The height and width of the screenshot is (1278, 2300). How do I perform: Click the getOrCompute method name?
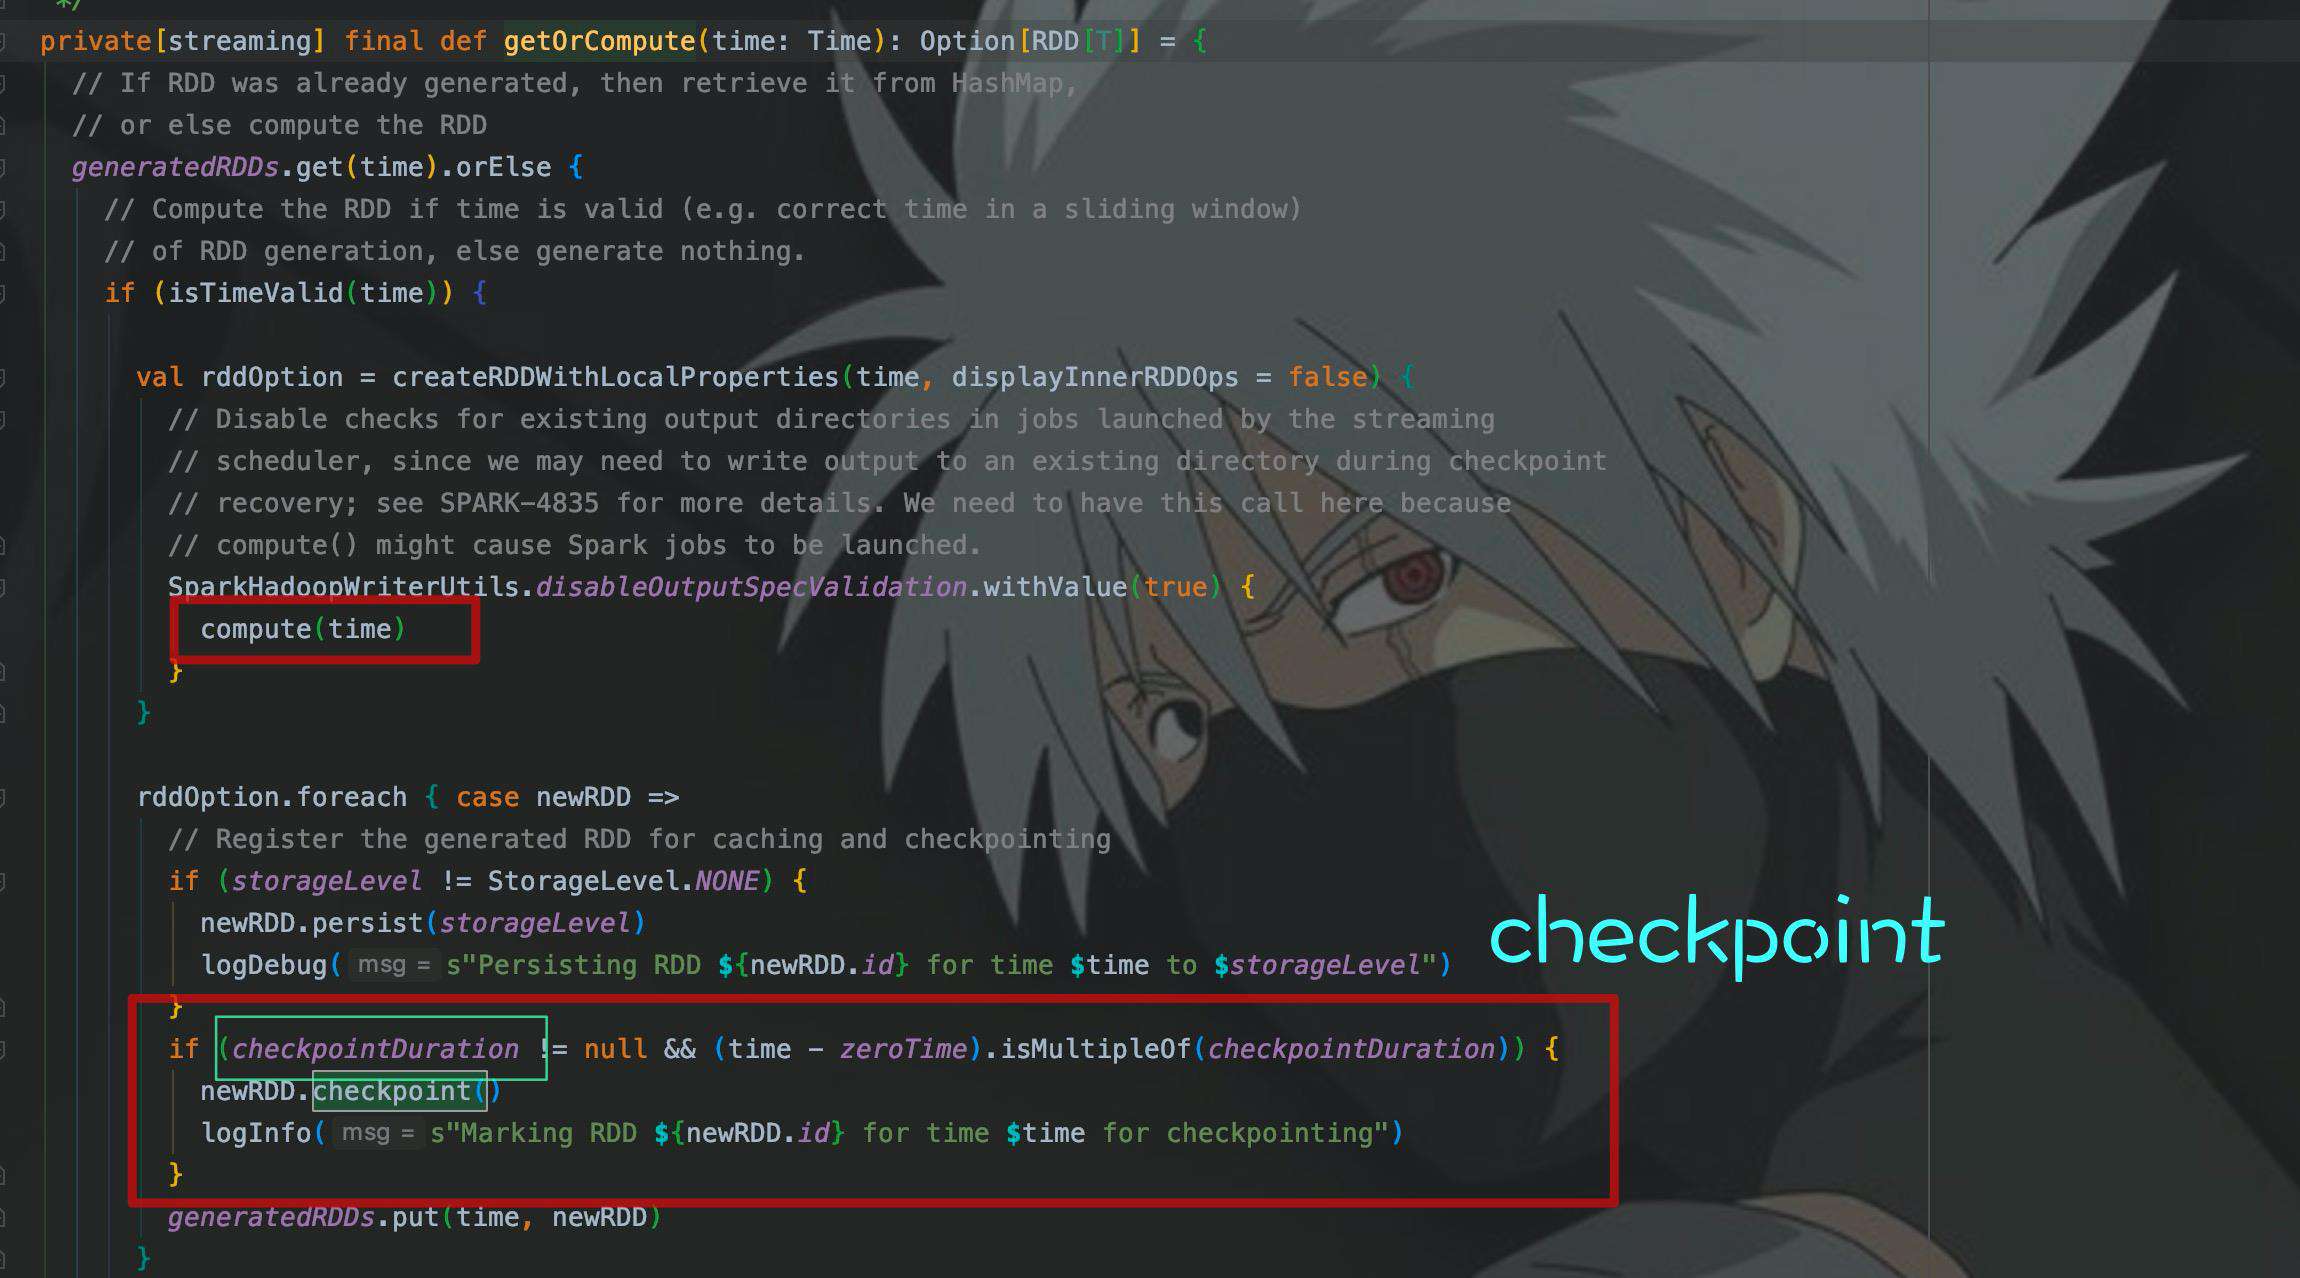tap(599, 41)
